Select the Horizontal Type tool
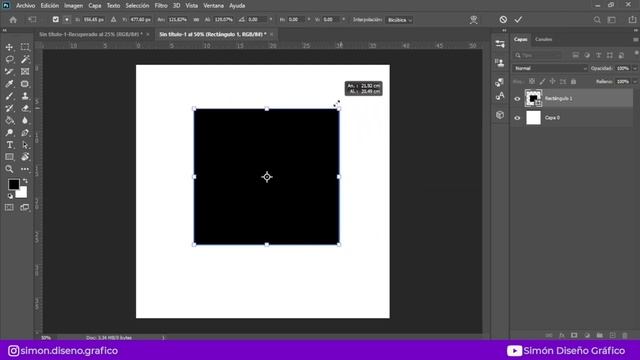Image resolution: width=640 pixels, height=360 pixels. (x=9, y=145)
